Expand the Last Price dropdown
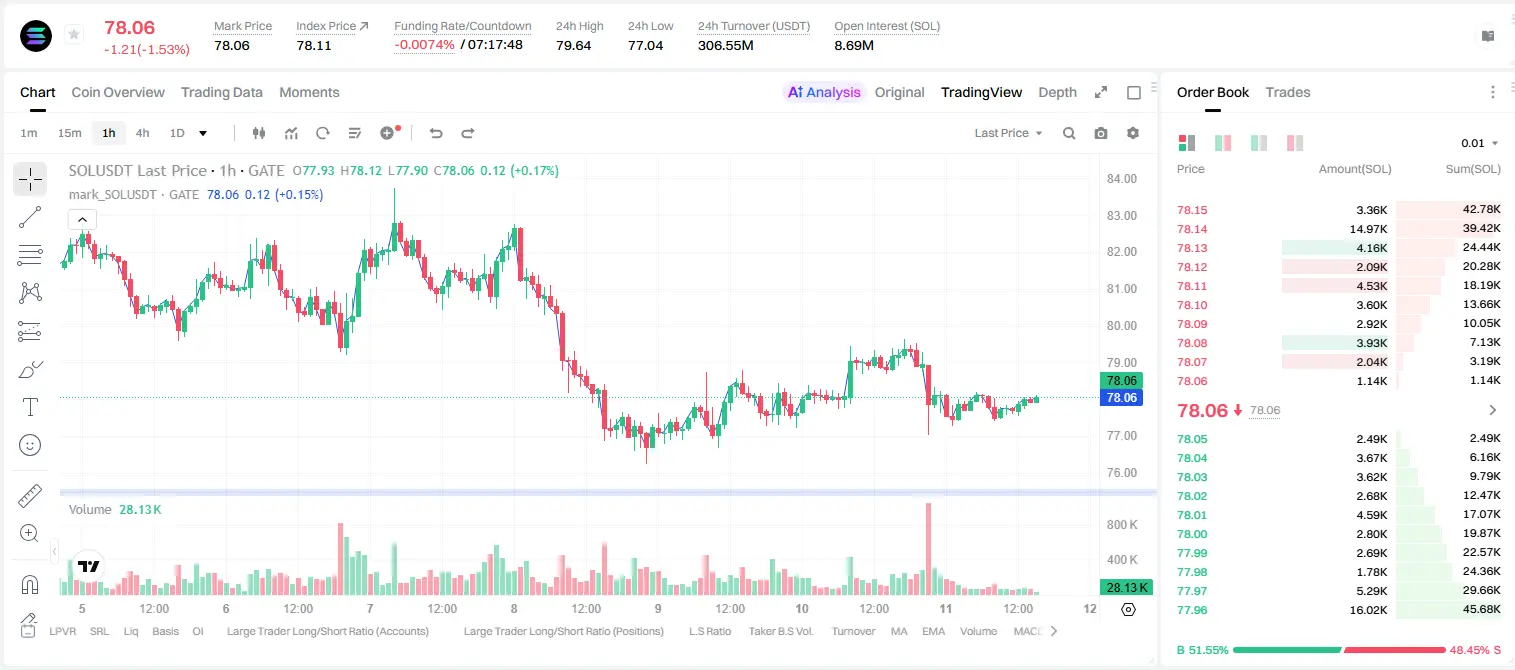1515x670 pixels. [x=1008, y=133]
